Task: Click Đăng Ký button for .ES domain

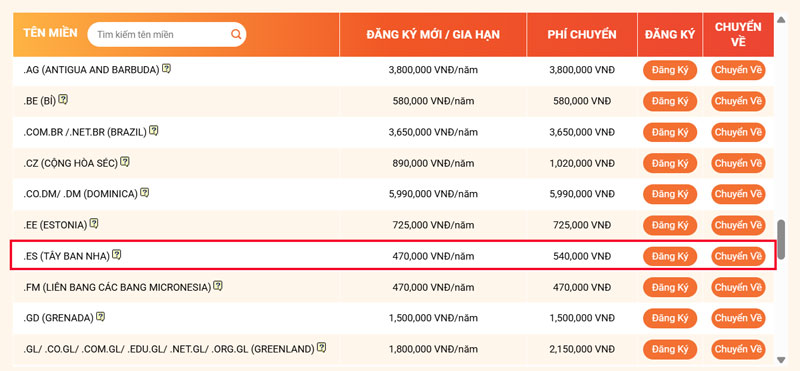Action: [670, 256]
